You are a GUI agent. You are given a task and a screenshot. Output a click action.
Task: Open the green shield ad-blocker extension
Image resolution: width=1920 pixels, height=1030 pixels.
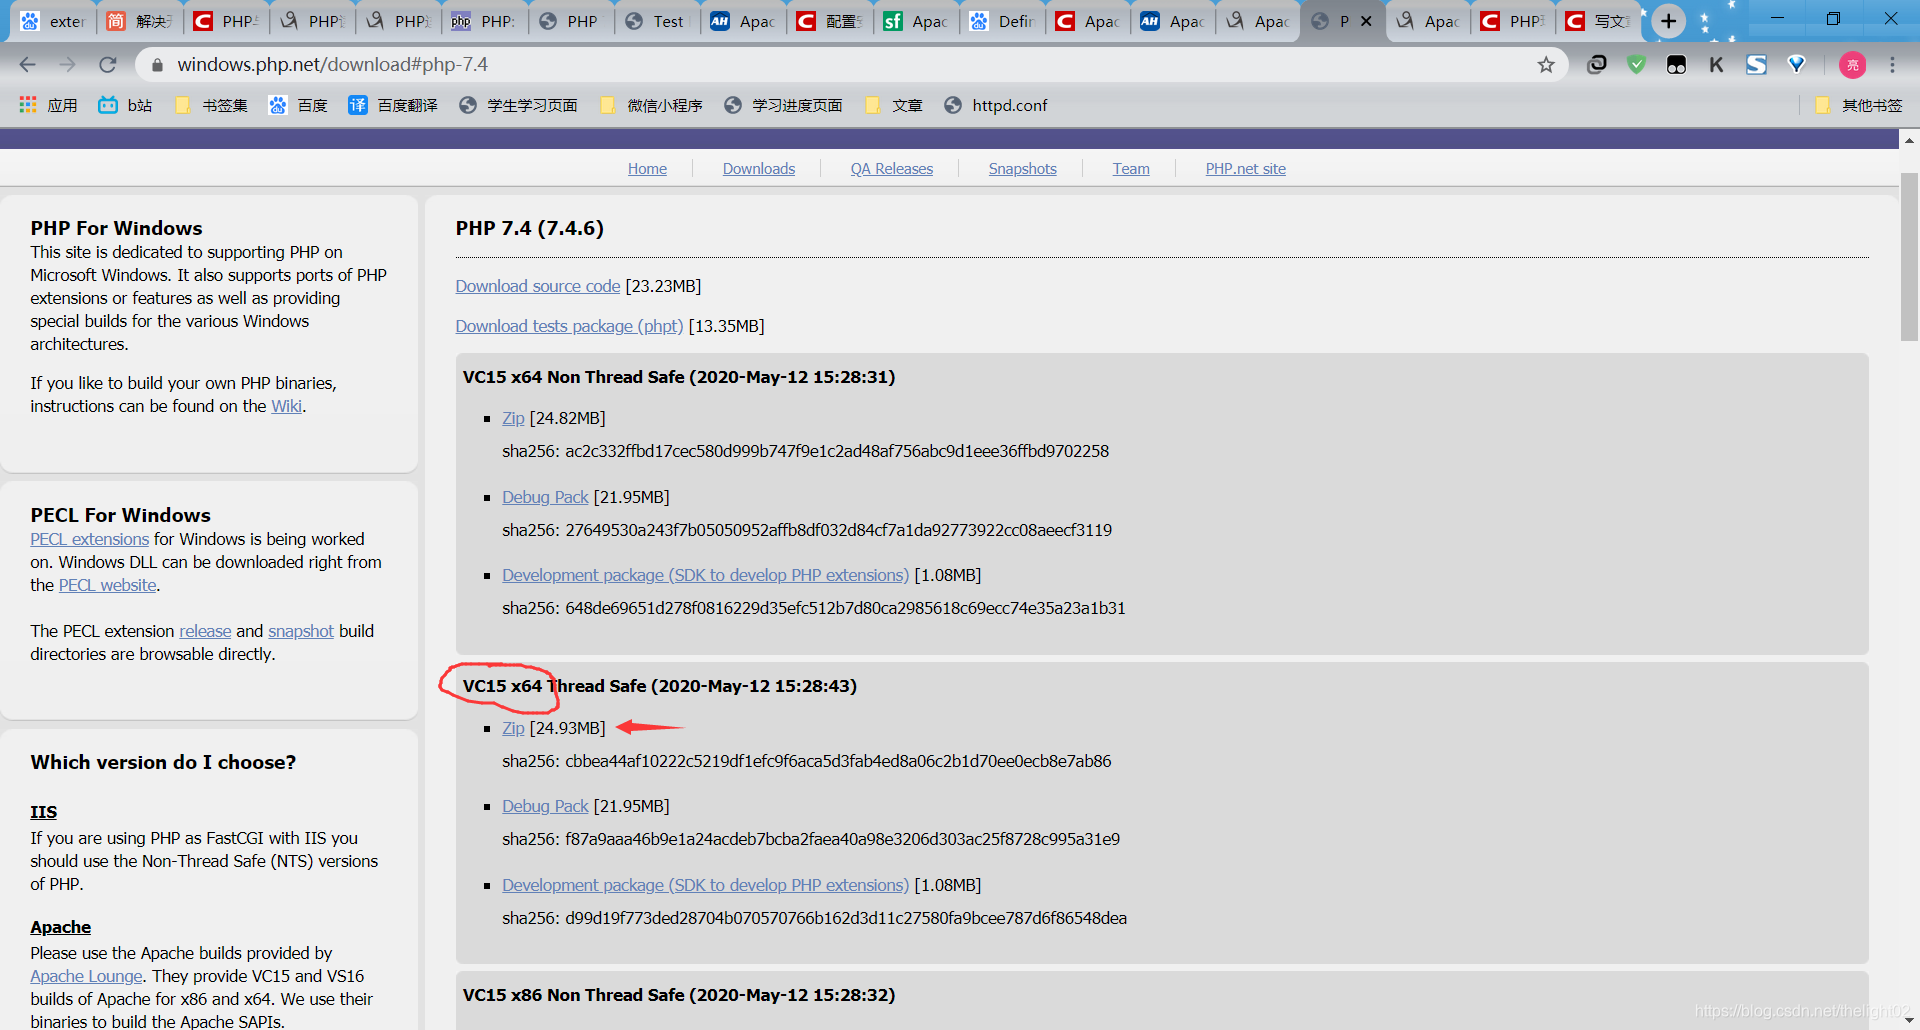click(1637, 65)
